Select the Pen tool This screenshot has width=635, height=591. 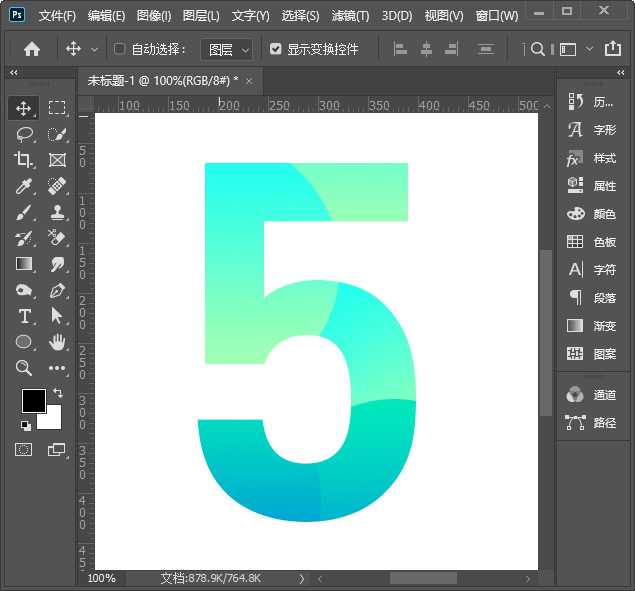coord(57,290)
